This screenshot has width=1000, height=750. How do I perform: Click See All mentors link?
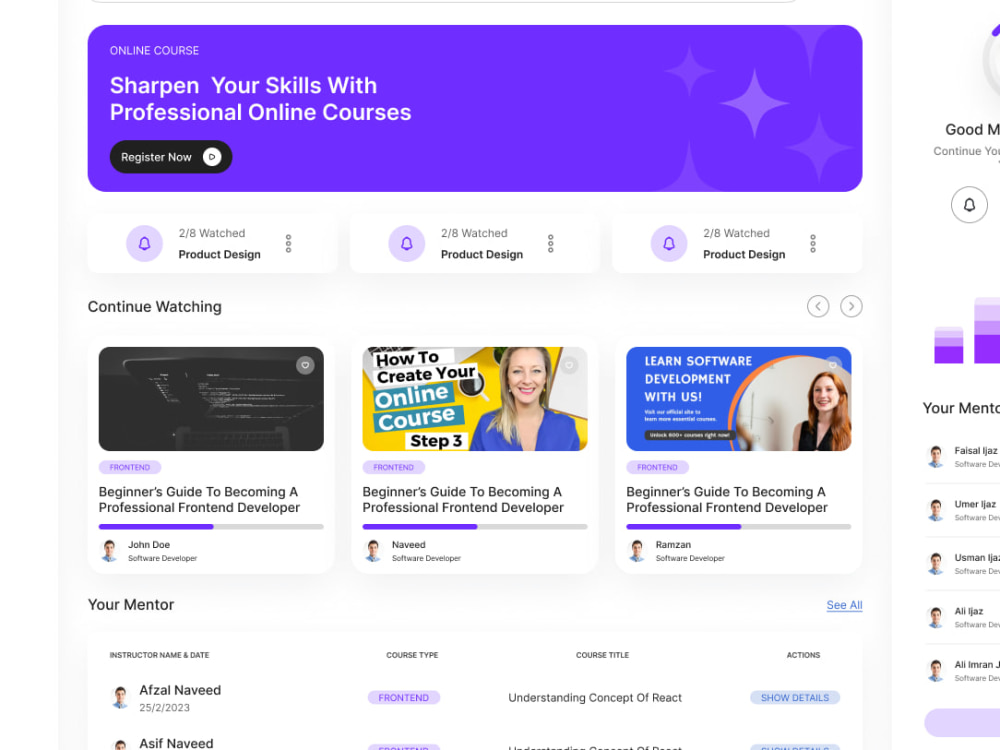point(844,605)
